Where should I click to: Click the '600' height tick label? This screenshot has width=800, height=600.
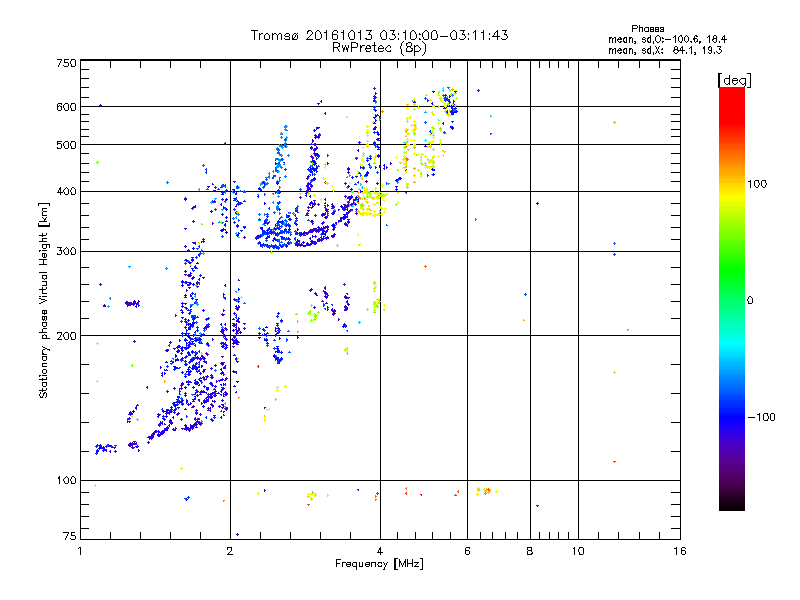pyautogui.click(x=66, y=107)
